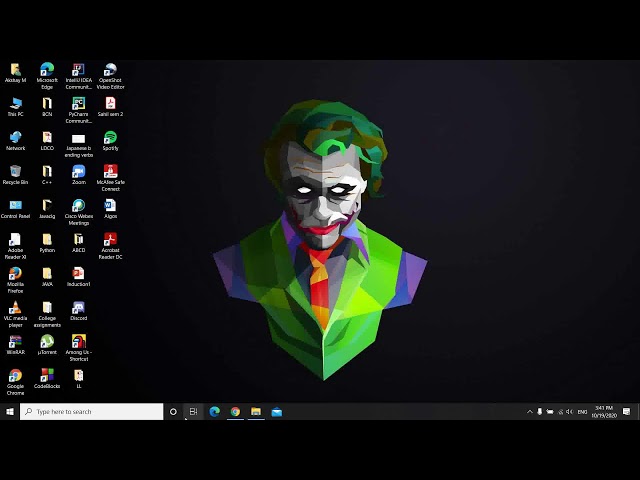The height and width of the screenshot is (480, 640).
Task: Select the folder below the C++ folder
Action: pyautogui.click(x=47, y=209)
